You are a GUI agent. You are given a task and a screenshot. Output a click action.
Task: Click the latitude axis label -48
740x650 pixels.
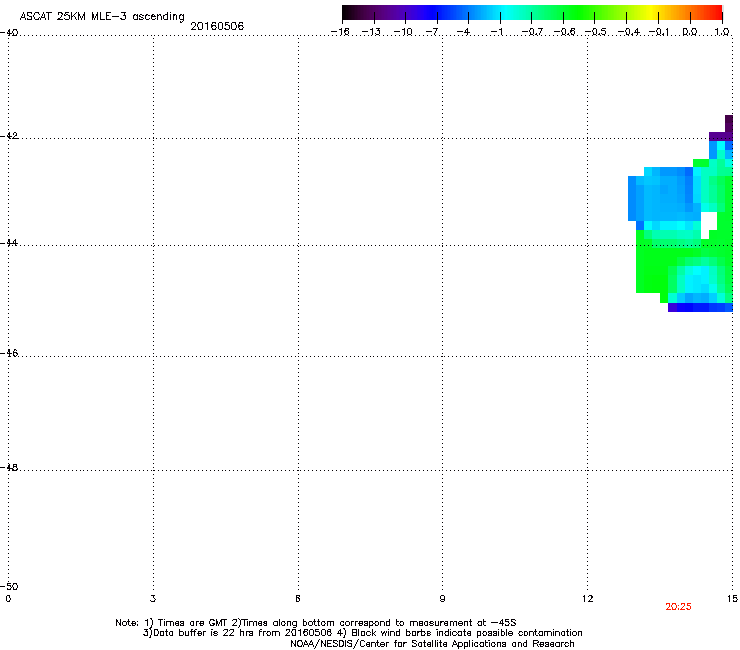point(9,468)
